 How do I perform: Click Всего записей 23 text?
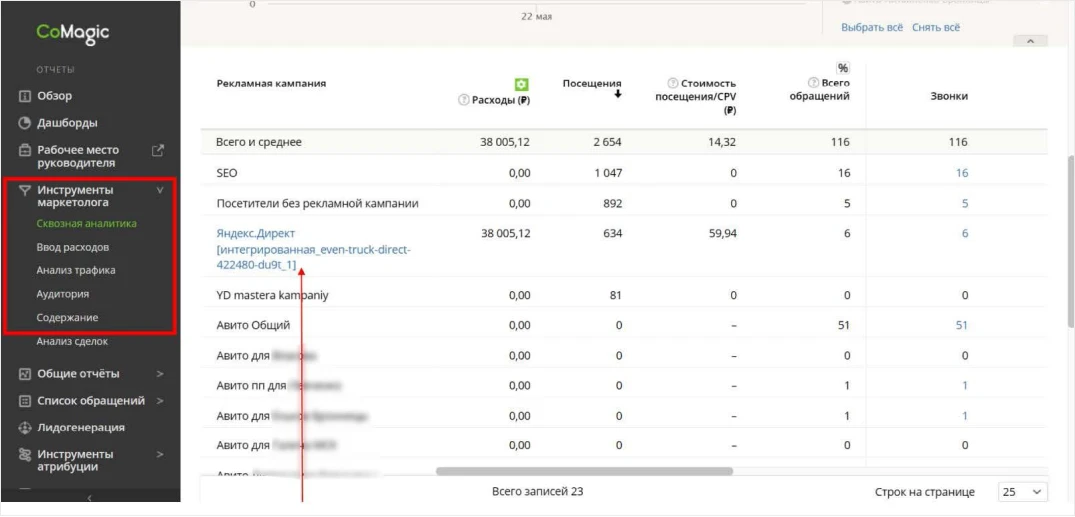pos(538,491)
